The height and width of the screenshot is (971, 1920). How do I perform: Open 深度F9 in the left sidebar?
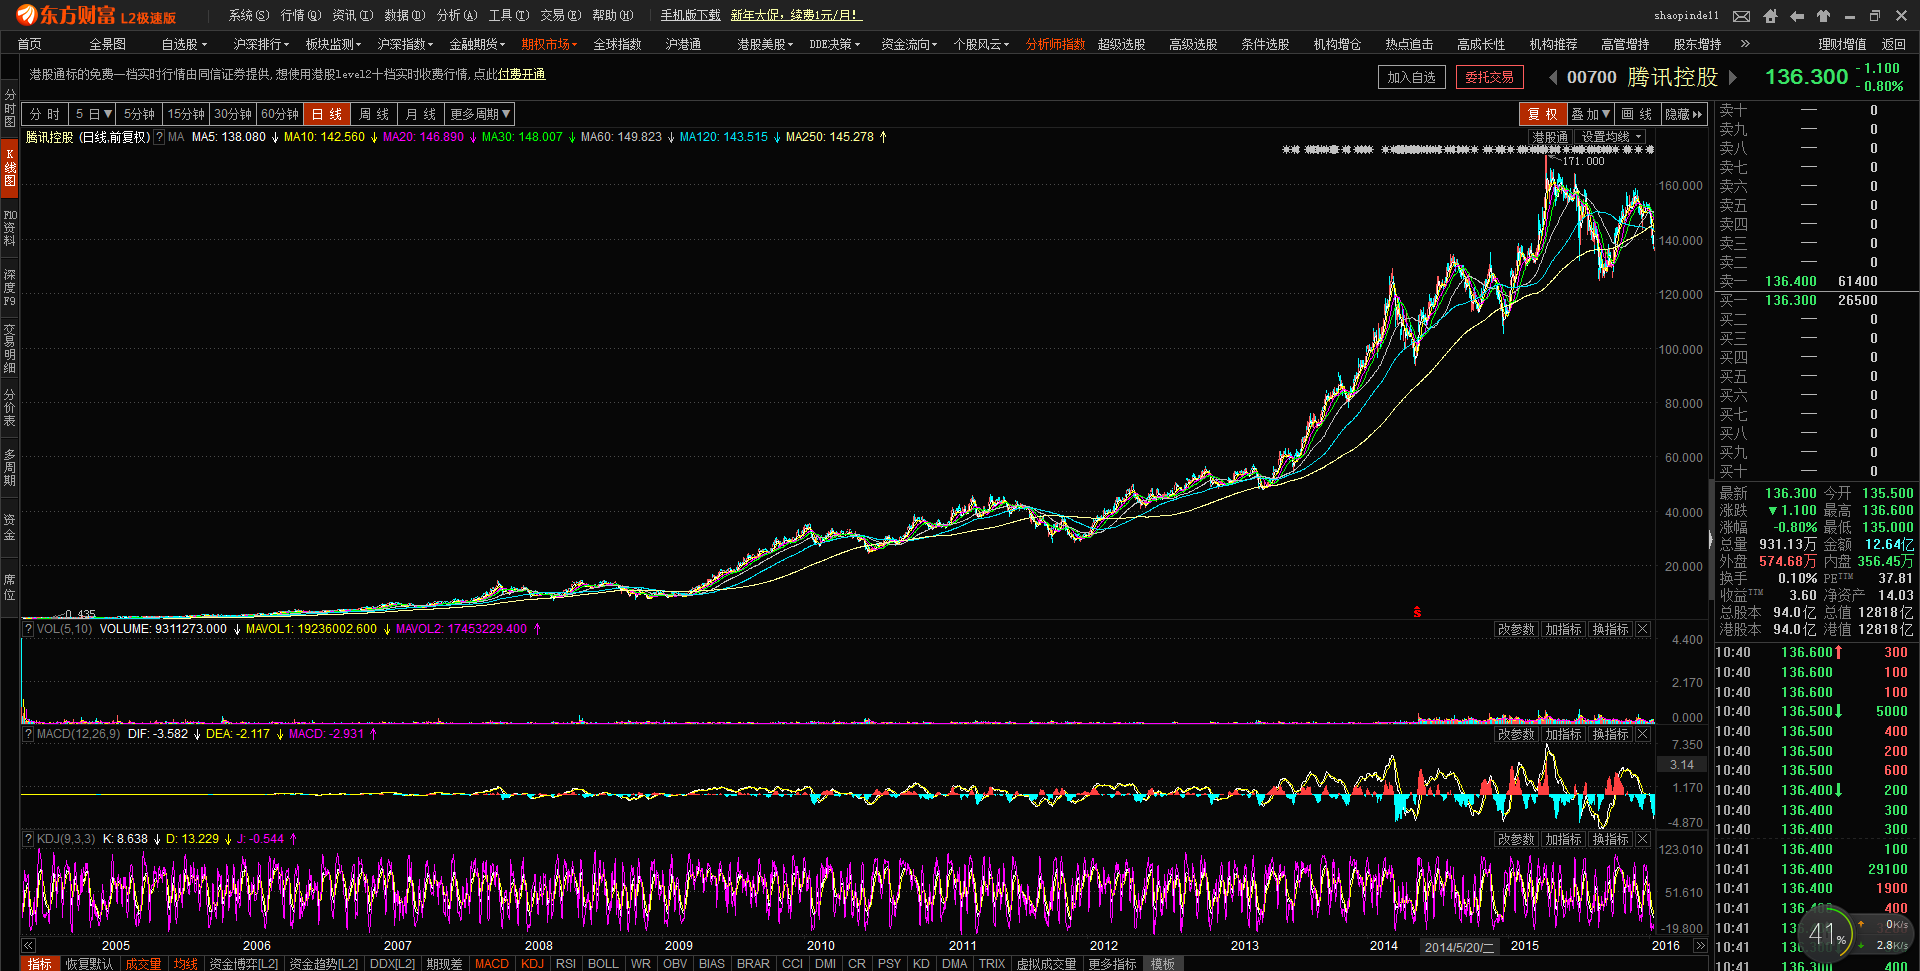[x=10, y=288]
